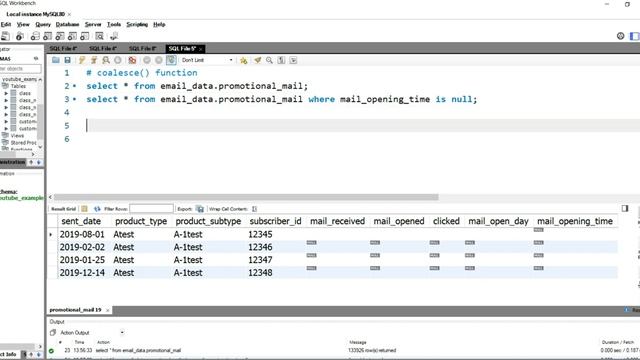Image resolution: width=640 pixels, height=360 pixels.
Task: Select the cell 2019-12-14
Action: coord(82,273)
